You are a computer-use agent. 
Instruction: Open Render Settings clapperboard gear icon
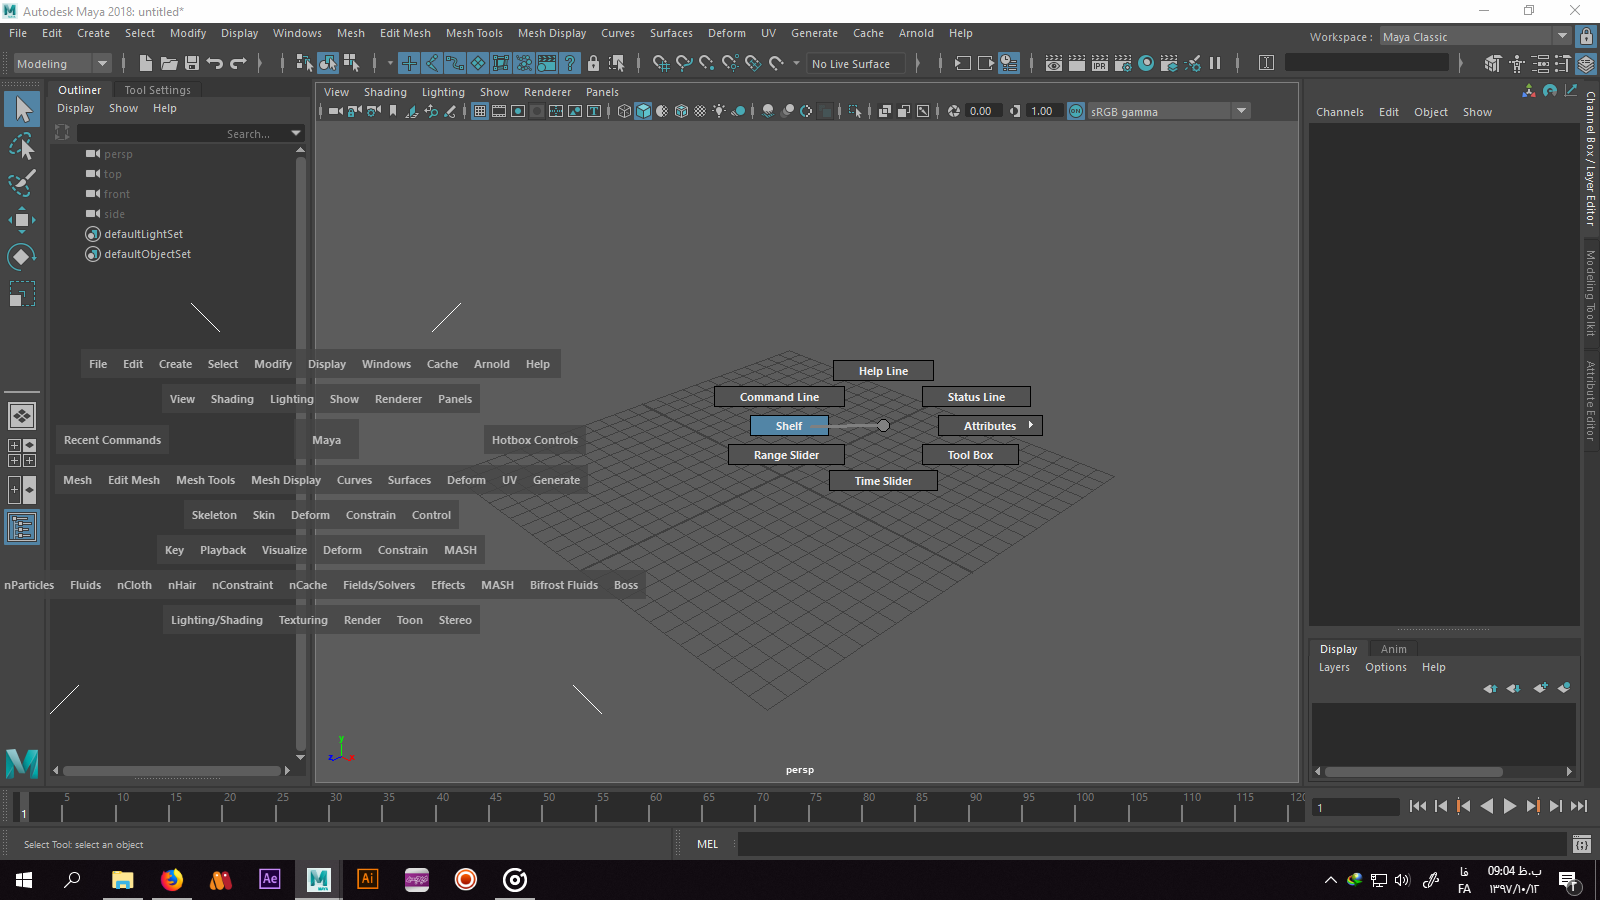point(1123,63)
